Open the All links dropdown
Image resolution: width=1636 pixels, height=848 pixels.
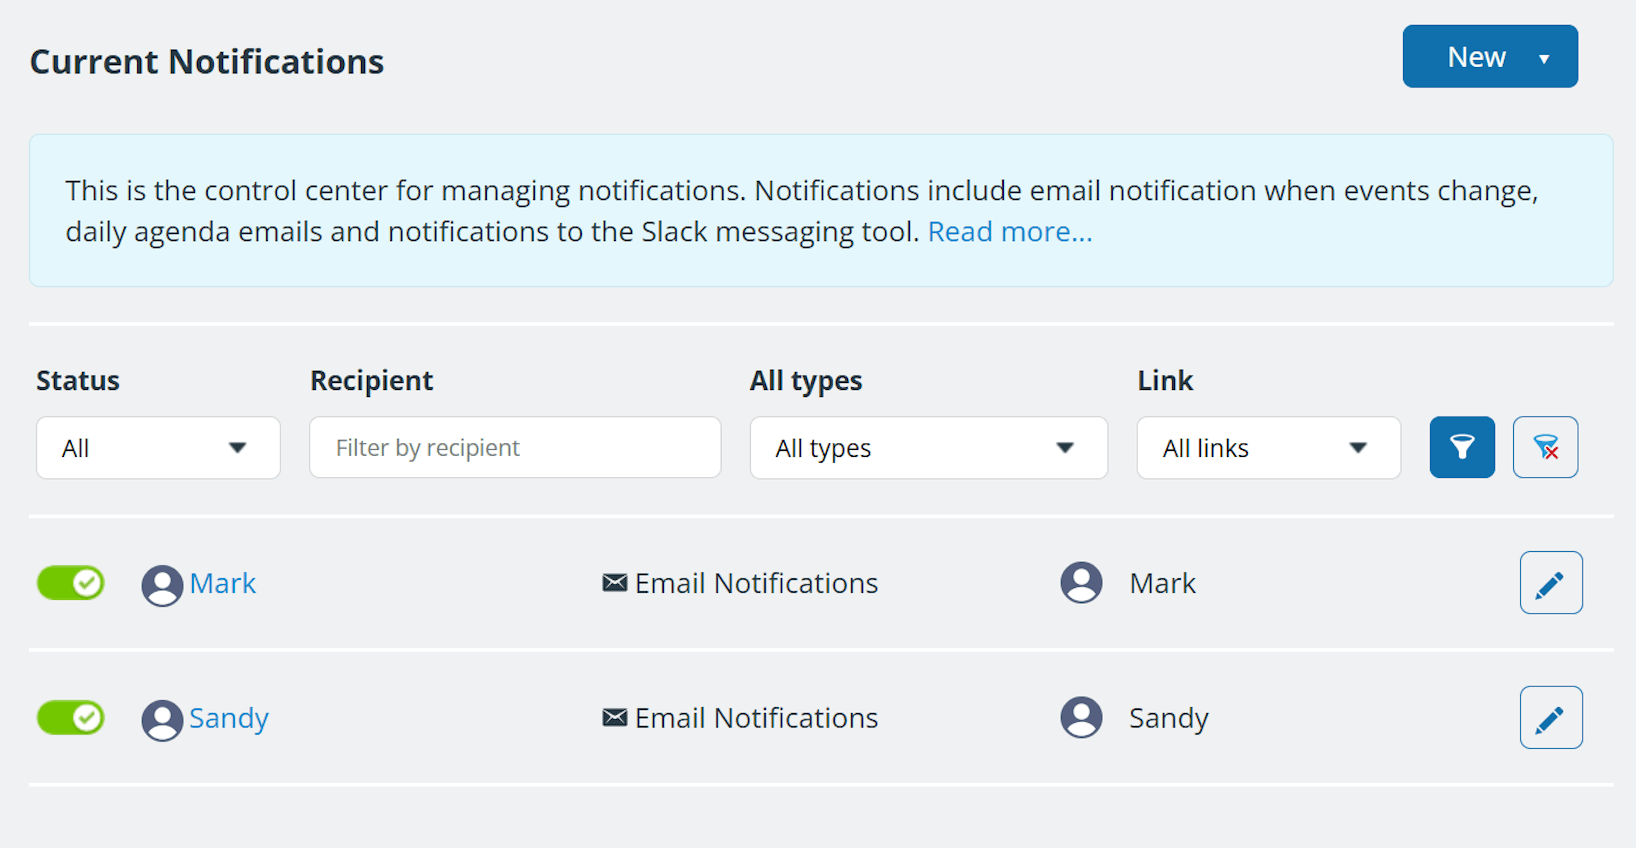1268,448
